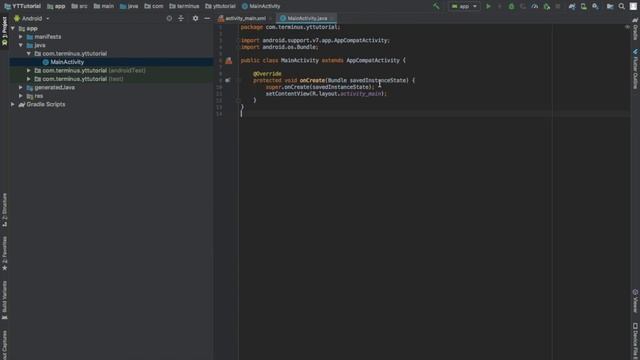Click the Run with Coverage icon
Viewport: 640px width, 360px height.
pyautogui.click(x=523, y=6)
